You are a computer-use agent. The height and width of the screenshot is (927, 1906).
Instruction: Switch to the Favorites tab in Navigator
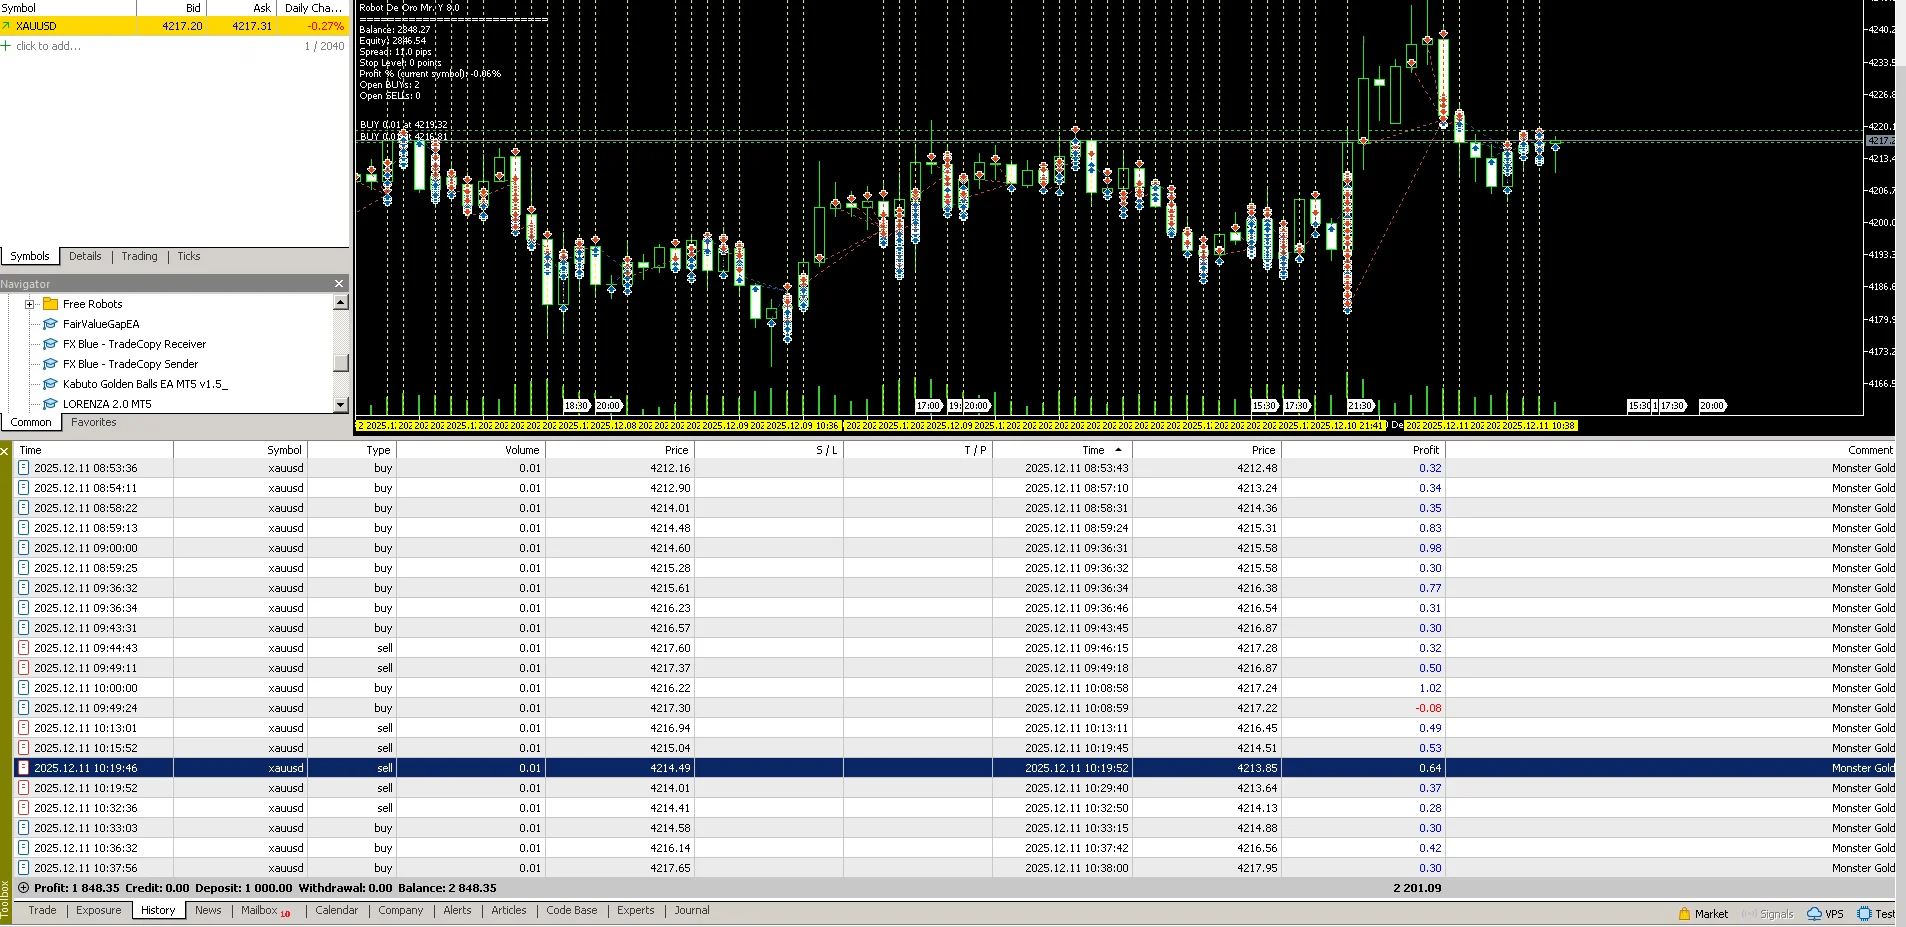(x=94, y=422)
